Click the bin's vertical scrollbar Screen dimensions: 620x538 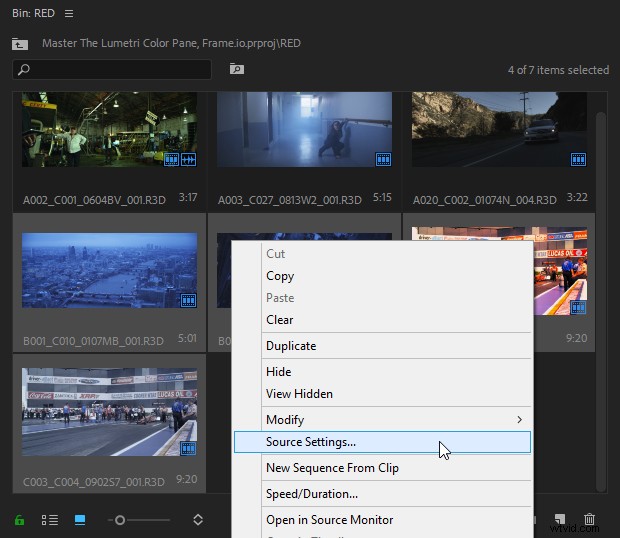[x=601, y=302]
